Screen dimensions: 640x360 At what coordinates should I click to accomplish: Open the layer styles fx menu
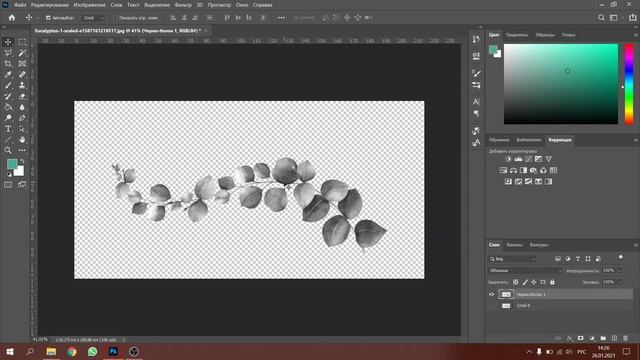(x=569, y=338)
